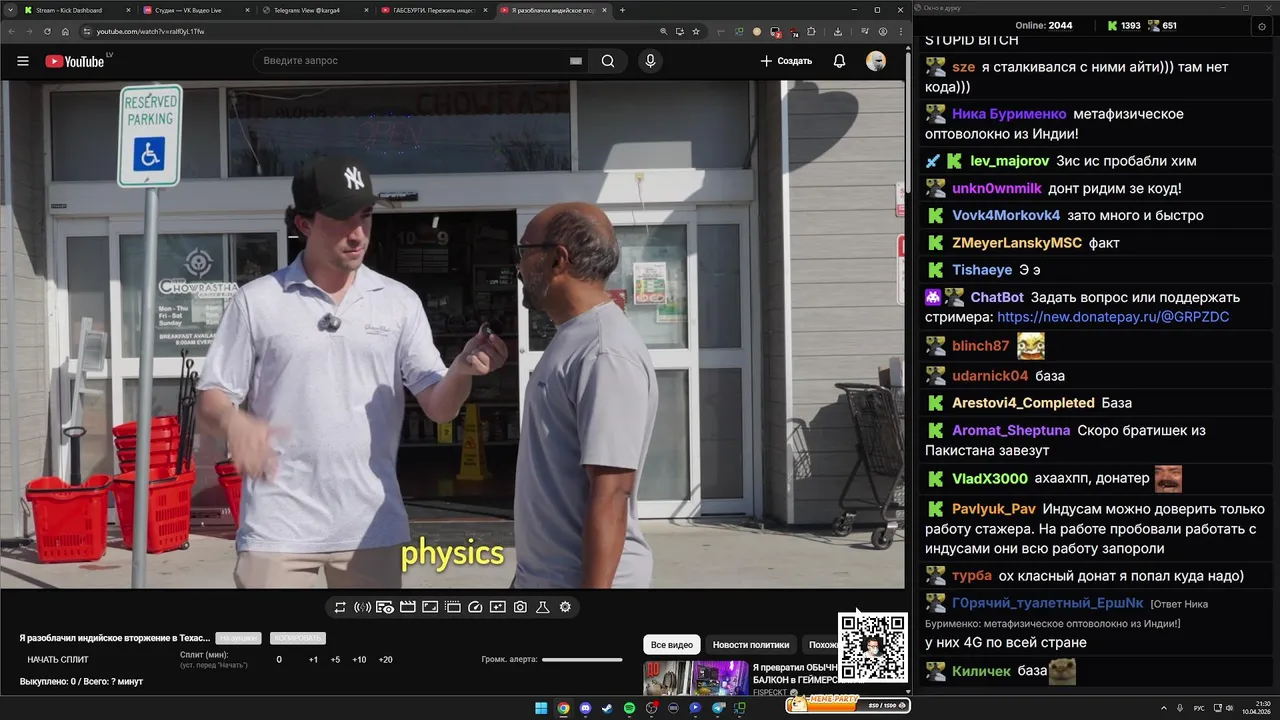The image size is (1280, 720).
Task: Go to YouTube home via the logo
Action: 76,61
